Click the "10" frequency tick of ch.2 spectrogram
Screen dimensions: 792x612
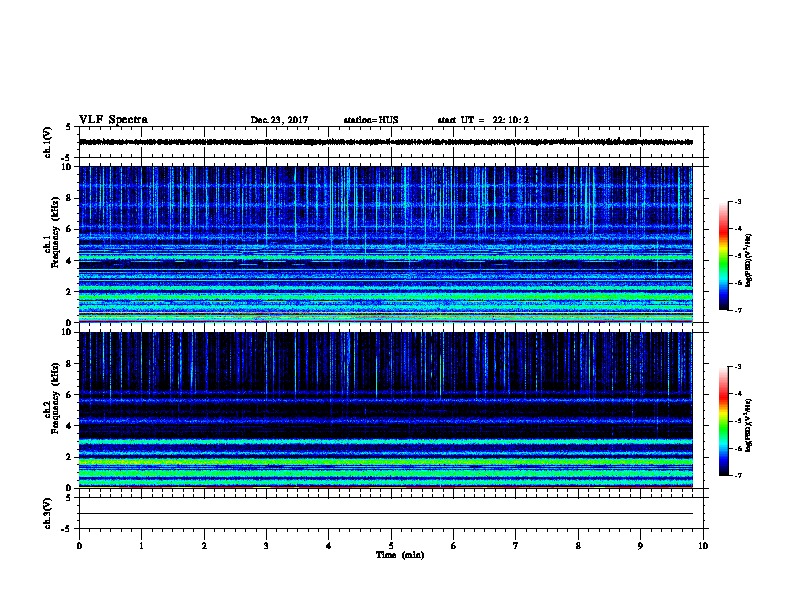click(67, 332)
